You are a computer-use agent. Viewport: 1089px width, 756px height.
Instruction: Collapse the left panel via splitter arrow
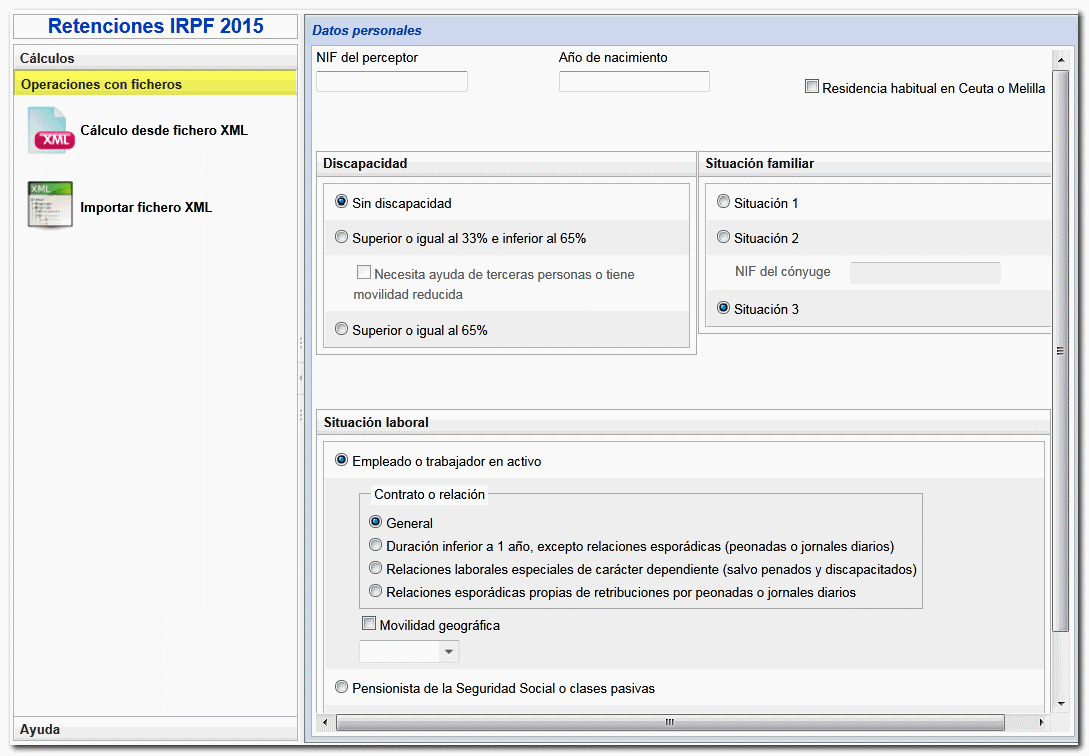[301, 378]
